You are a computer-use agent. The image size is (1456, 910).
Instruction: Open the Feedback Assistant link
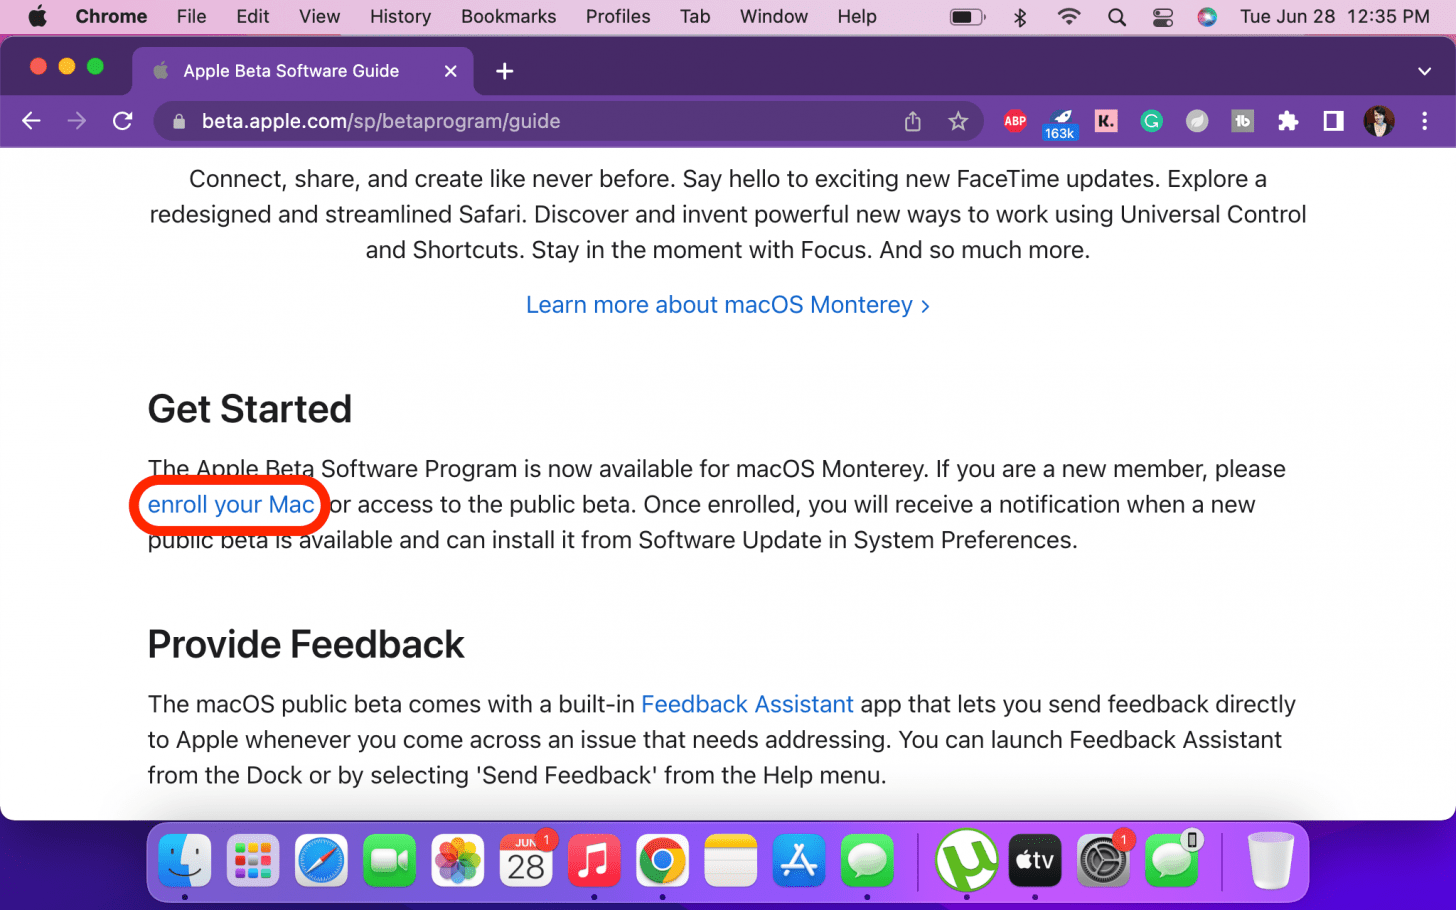click(747, 704)
